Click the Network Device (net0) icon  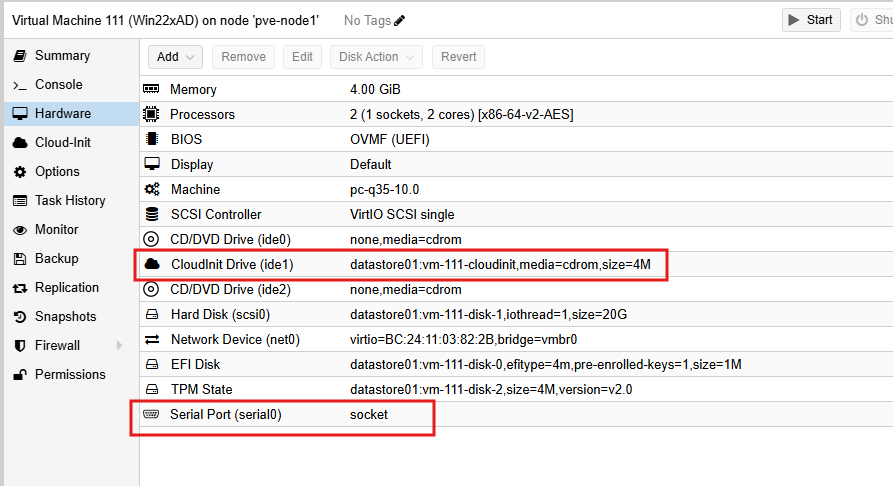tap(152, 339)
